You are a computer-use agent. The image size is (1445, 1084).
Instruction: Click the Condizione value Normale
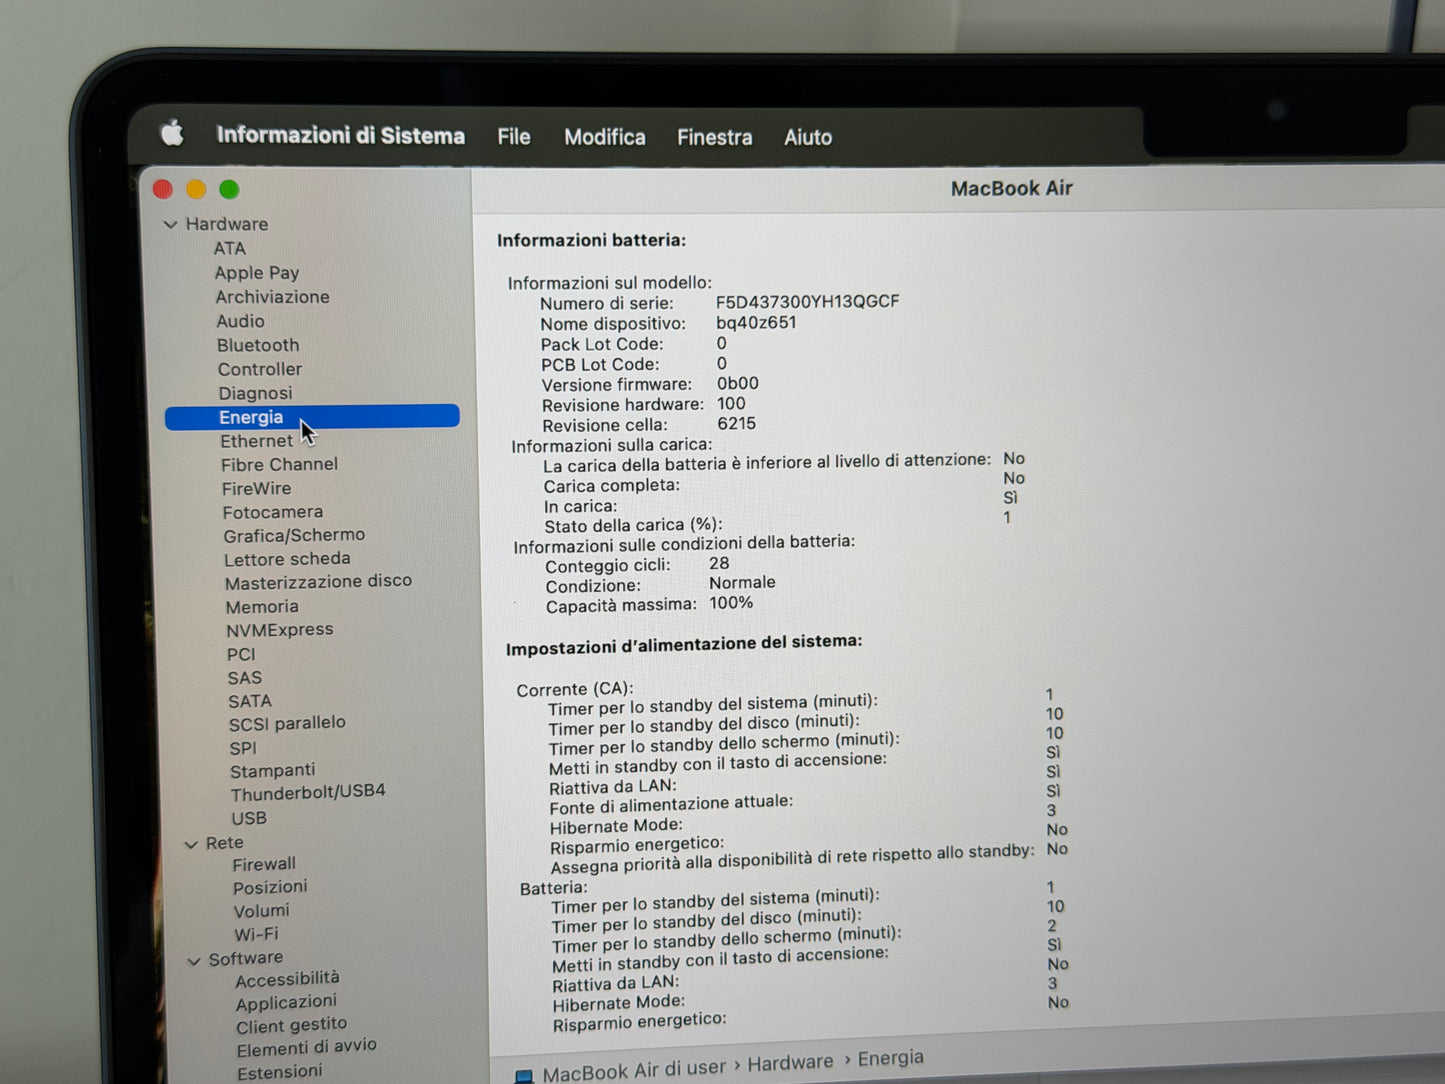[742, 583]
